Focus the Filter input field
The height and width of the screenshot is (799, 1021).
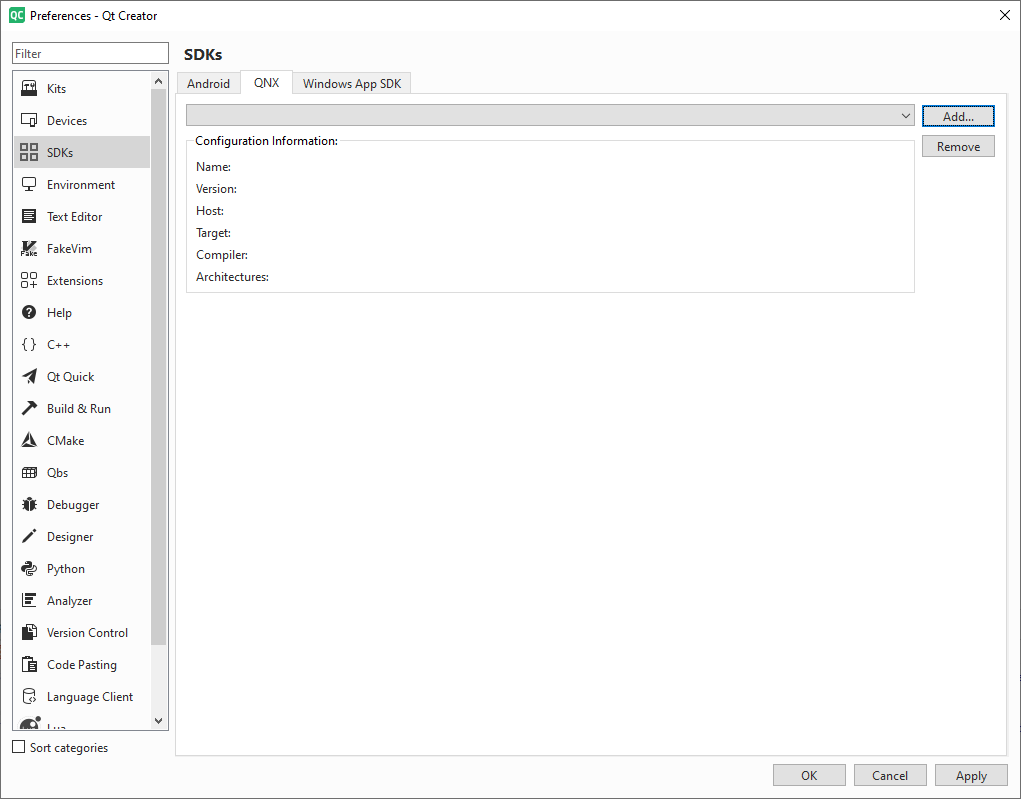click(x=90, y=53)
